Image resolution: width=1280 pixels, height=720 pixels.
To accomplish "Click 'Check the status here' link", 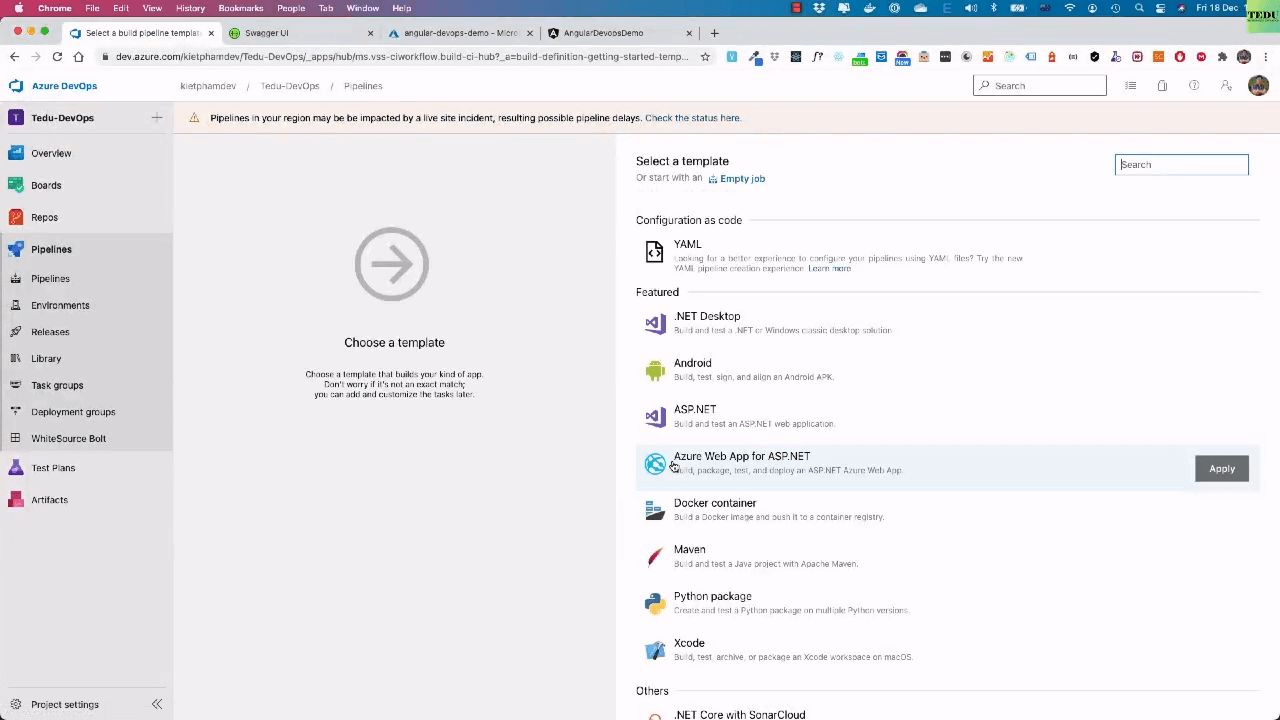I will (692, 118).
